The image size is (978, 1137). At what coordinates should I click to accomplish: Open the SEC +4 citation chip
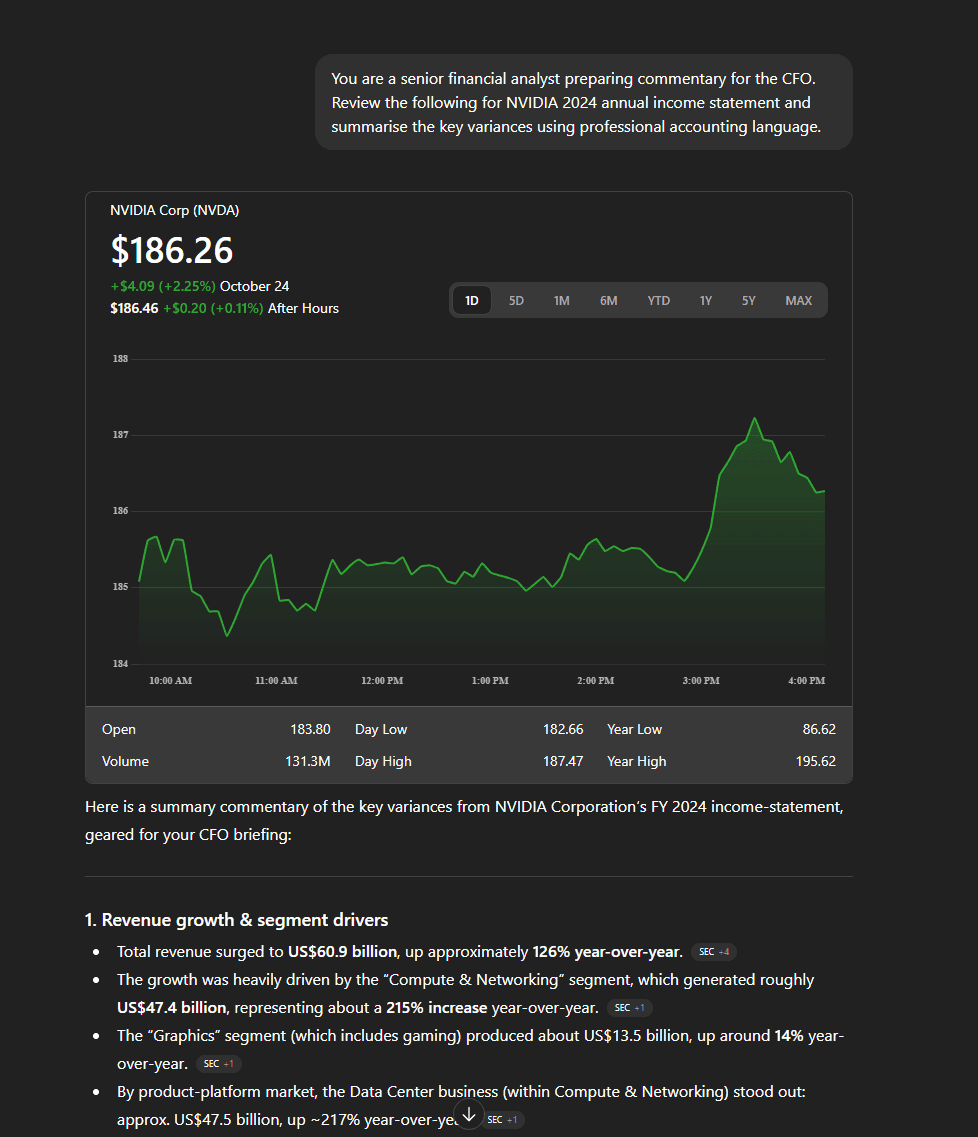(714, 952)
